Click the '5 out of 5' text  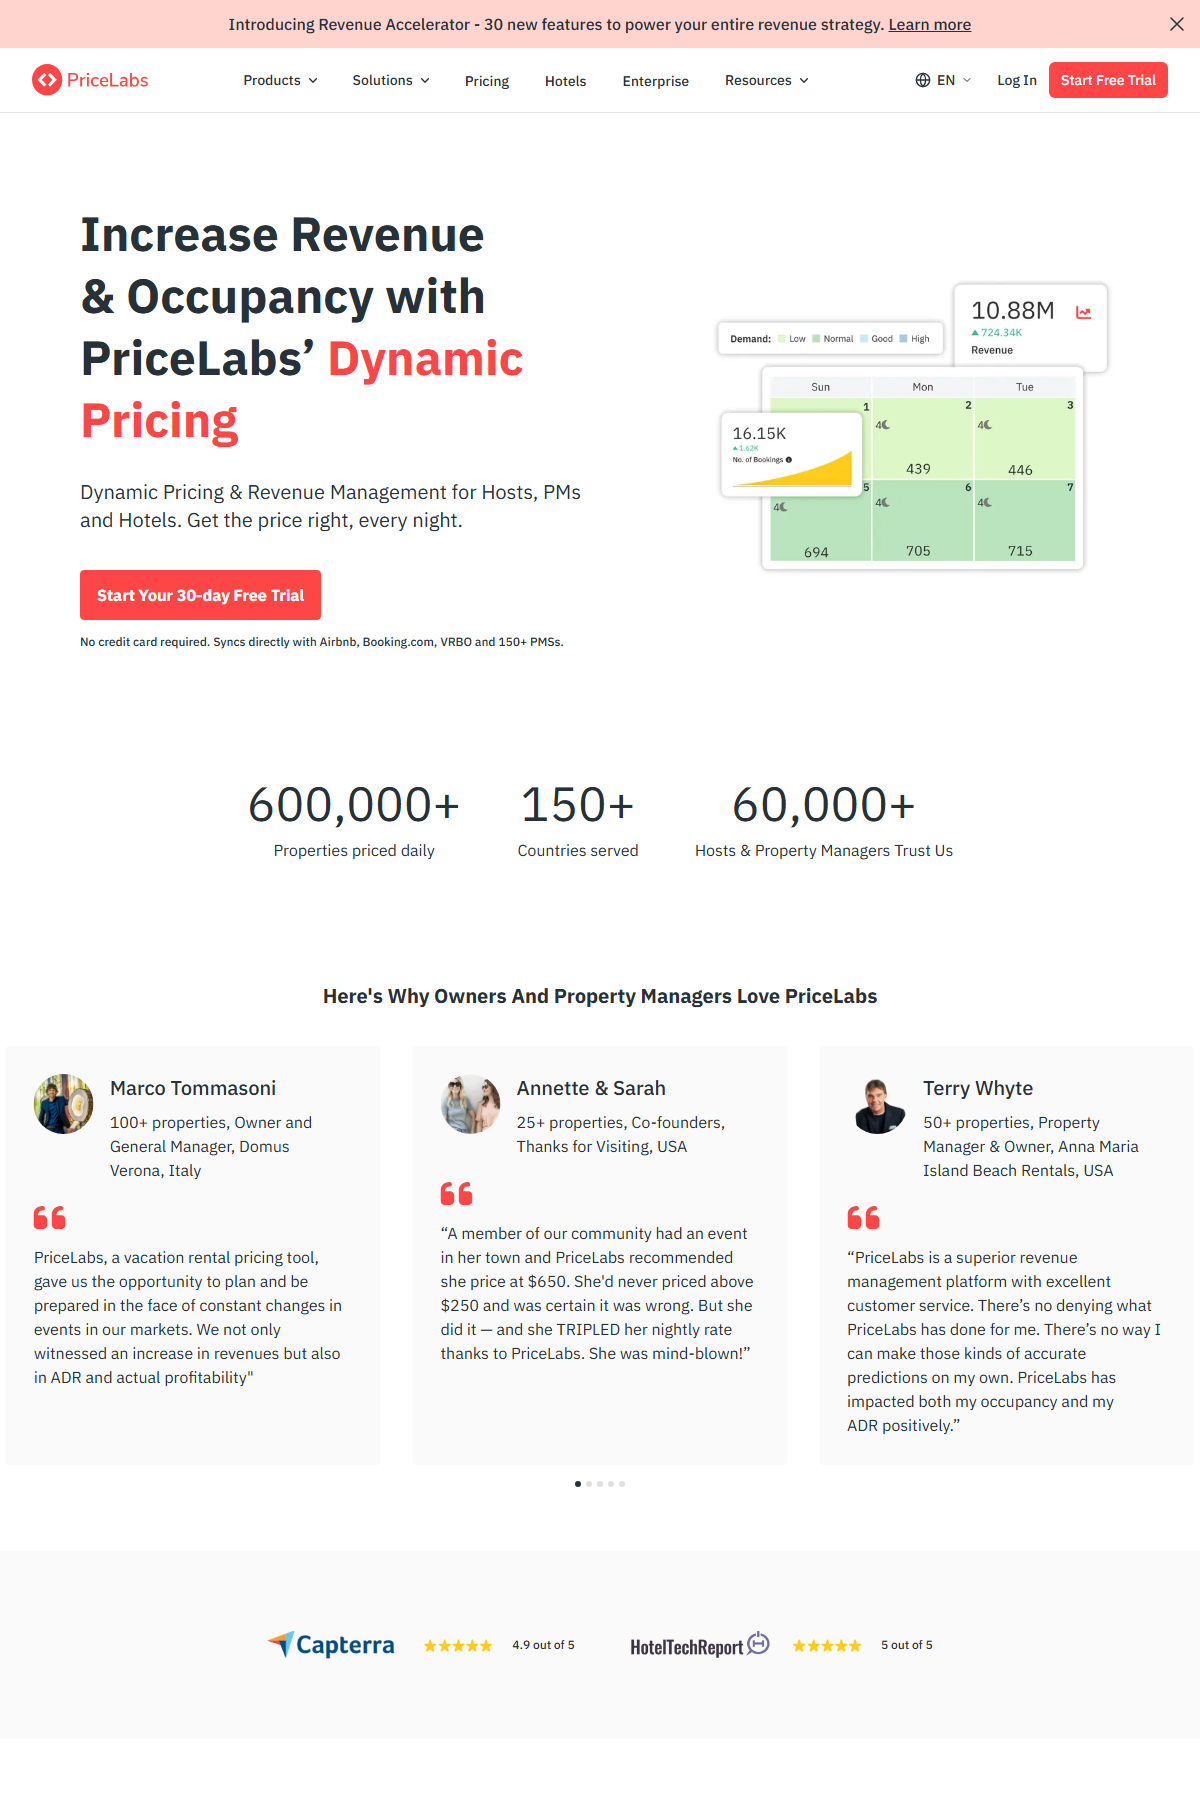pyautogui.click(x=907, y=1645)
